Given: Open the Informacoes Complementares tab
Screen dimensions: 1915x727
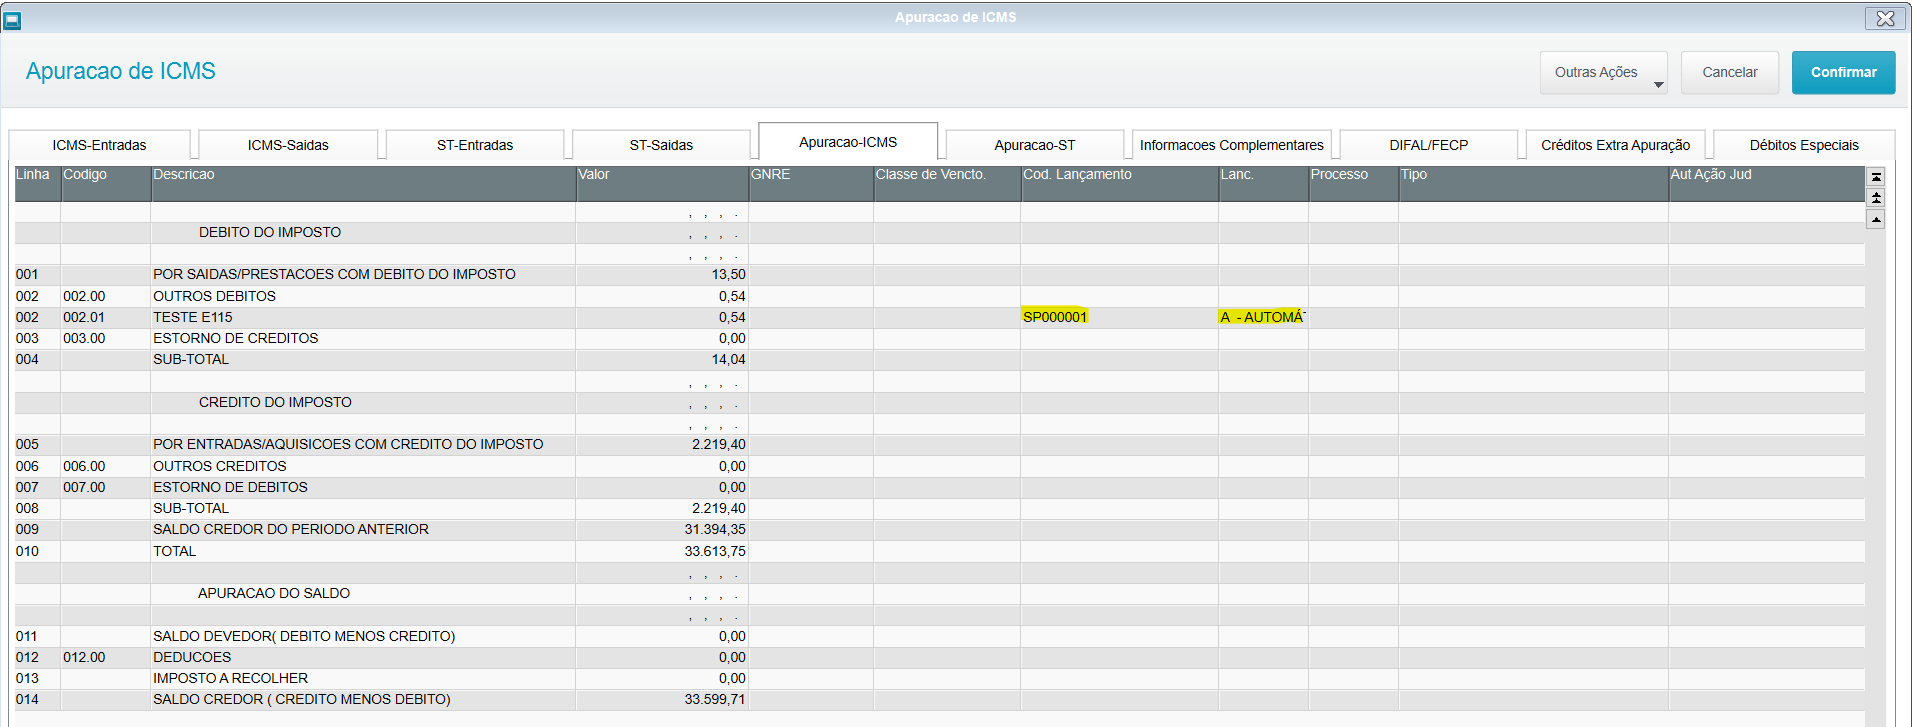Looking at the screenshot, I should (1231, 145).
